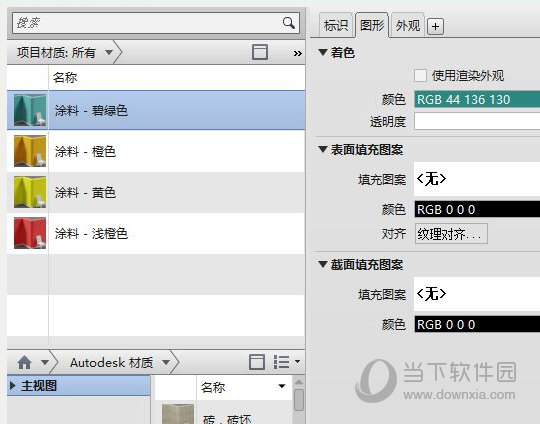Viewport: 540px width, 424px height.
Task: Click the 纹理对齐... button
Action: pos(451,234)
